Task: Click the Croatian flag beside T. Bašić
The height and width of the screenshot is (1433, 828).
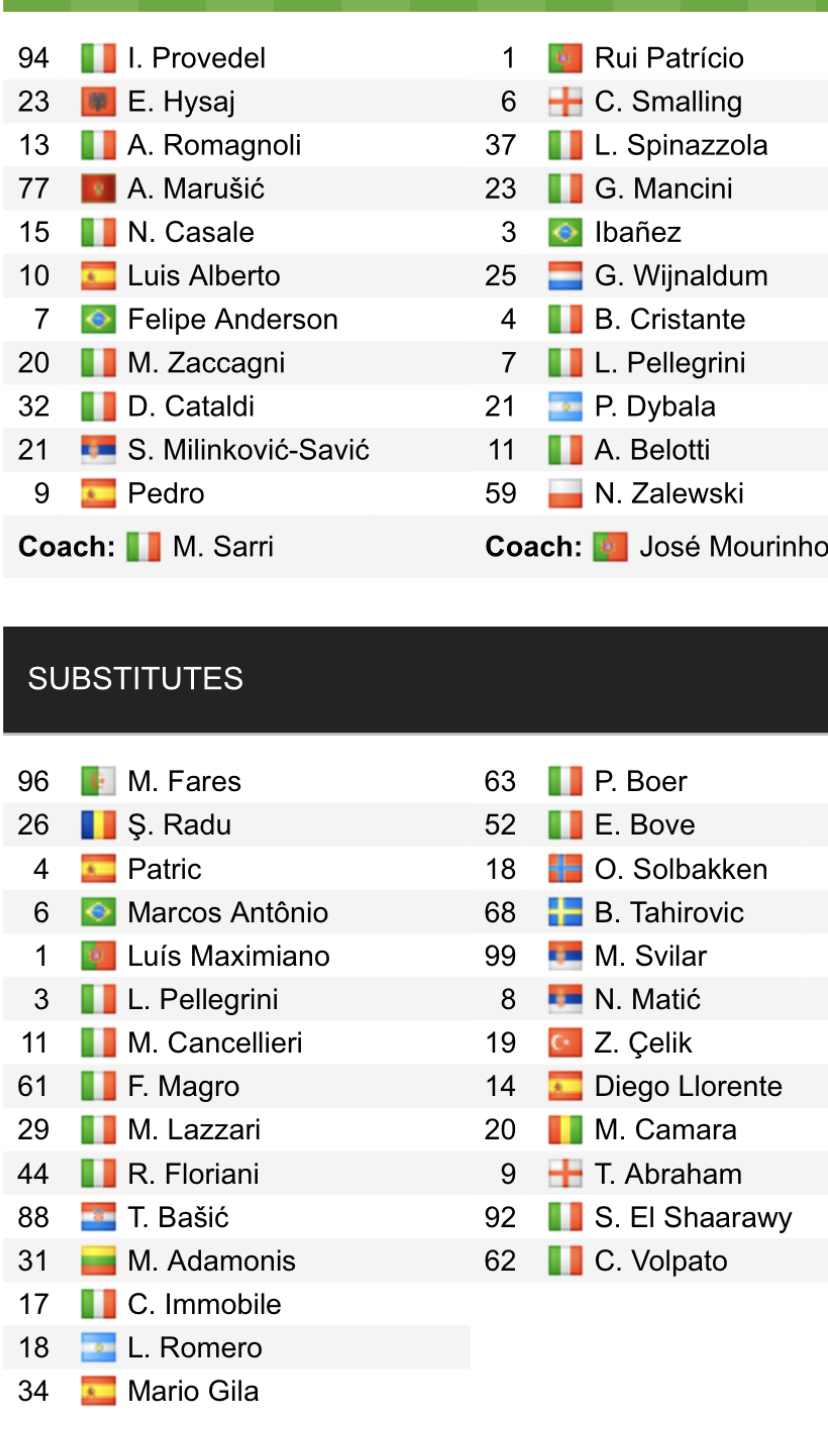Action: click(x=98, y=1217)
